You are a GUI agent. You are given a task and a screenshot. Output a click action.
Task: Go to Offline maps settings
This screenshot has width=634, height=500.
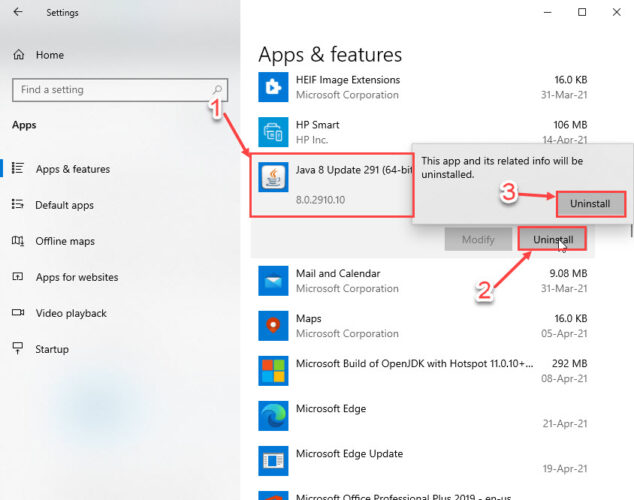point(65,241)
